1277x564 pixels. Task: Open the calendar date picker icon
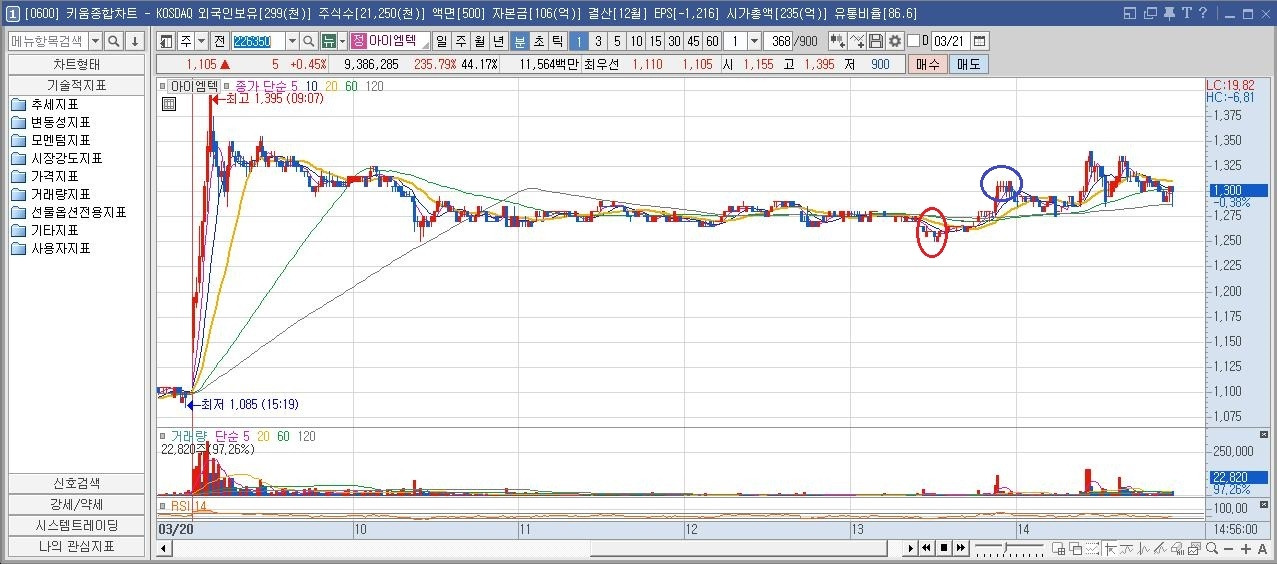coord(979,41)
